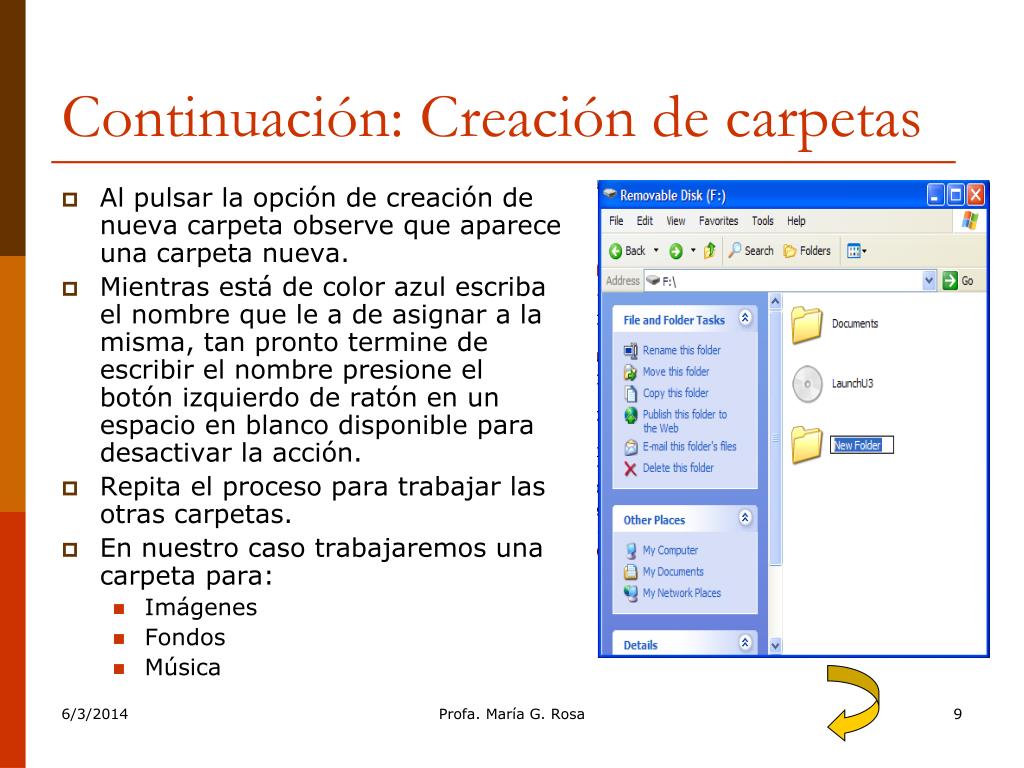Click the Removable Disk title bar icon
The width and height of the screenshot is (1024, 768).
point(609,195)
